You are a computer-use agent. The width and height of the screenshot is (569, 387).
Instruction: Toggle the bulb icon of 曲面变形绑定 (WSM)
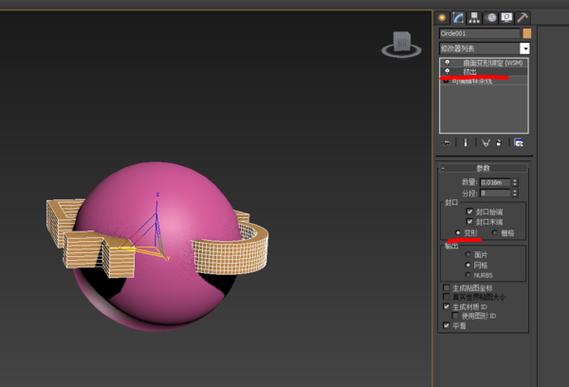447,62
